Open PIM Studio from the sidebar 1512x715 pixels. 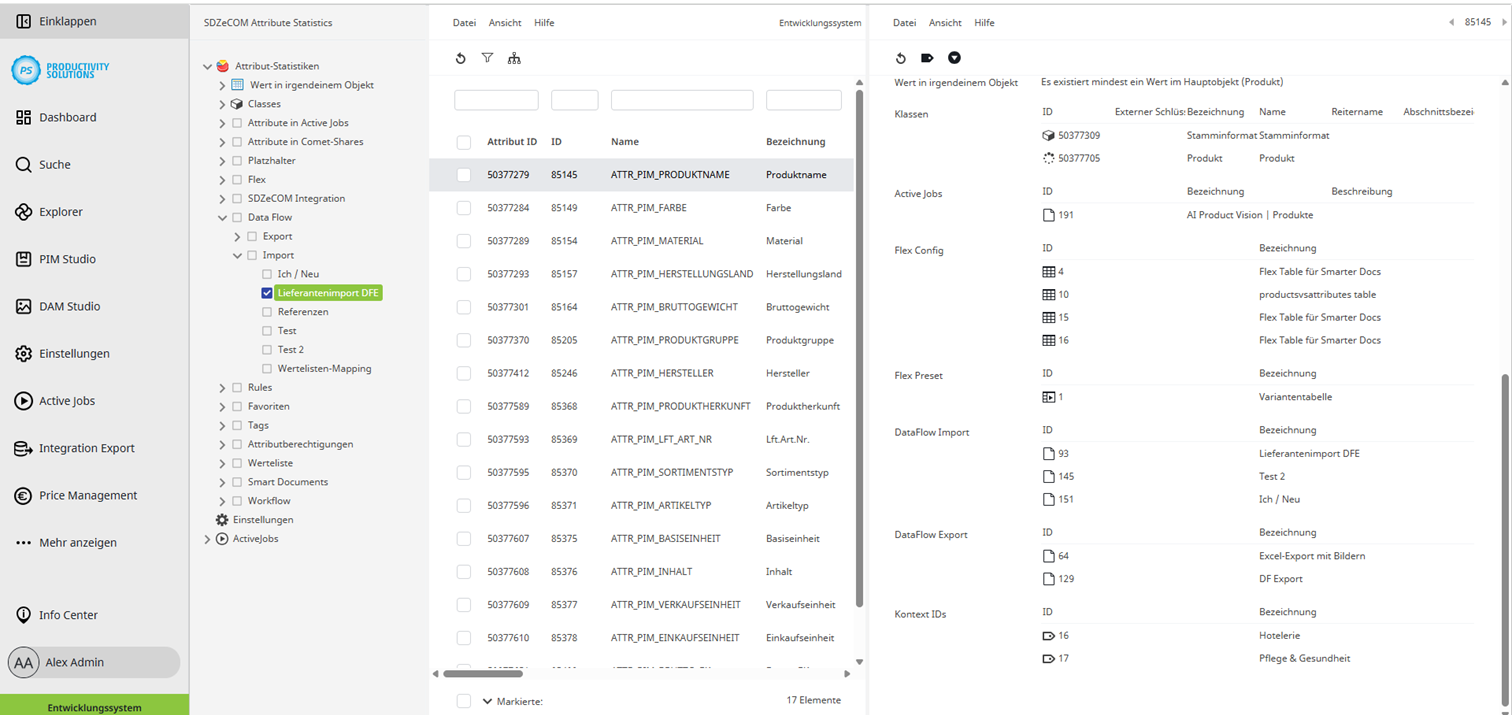[24, 258]
